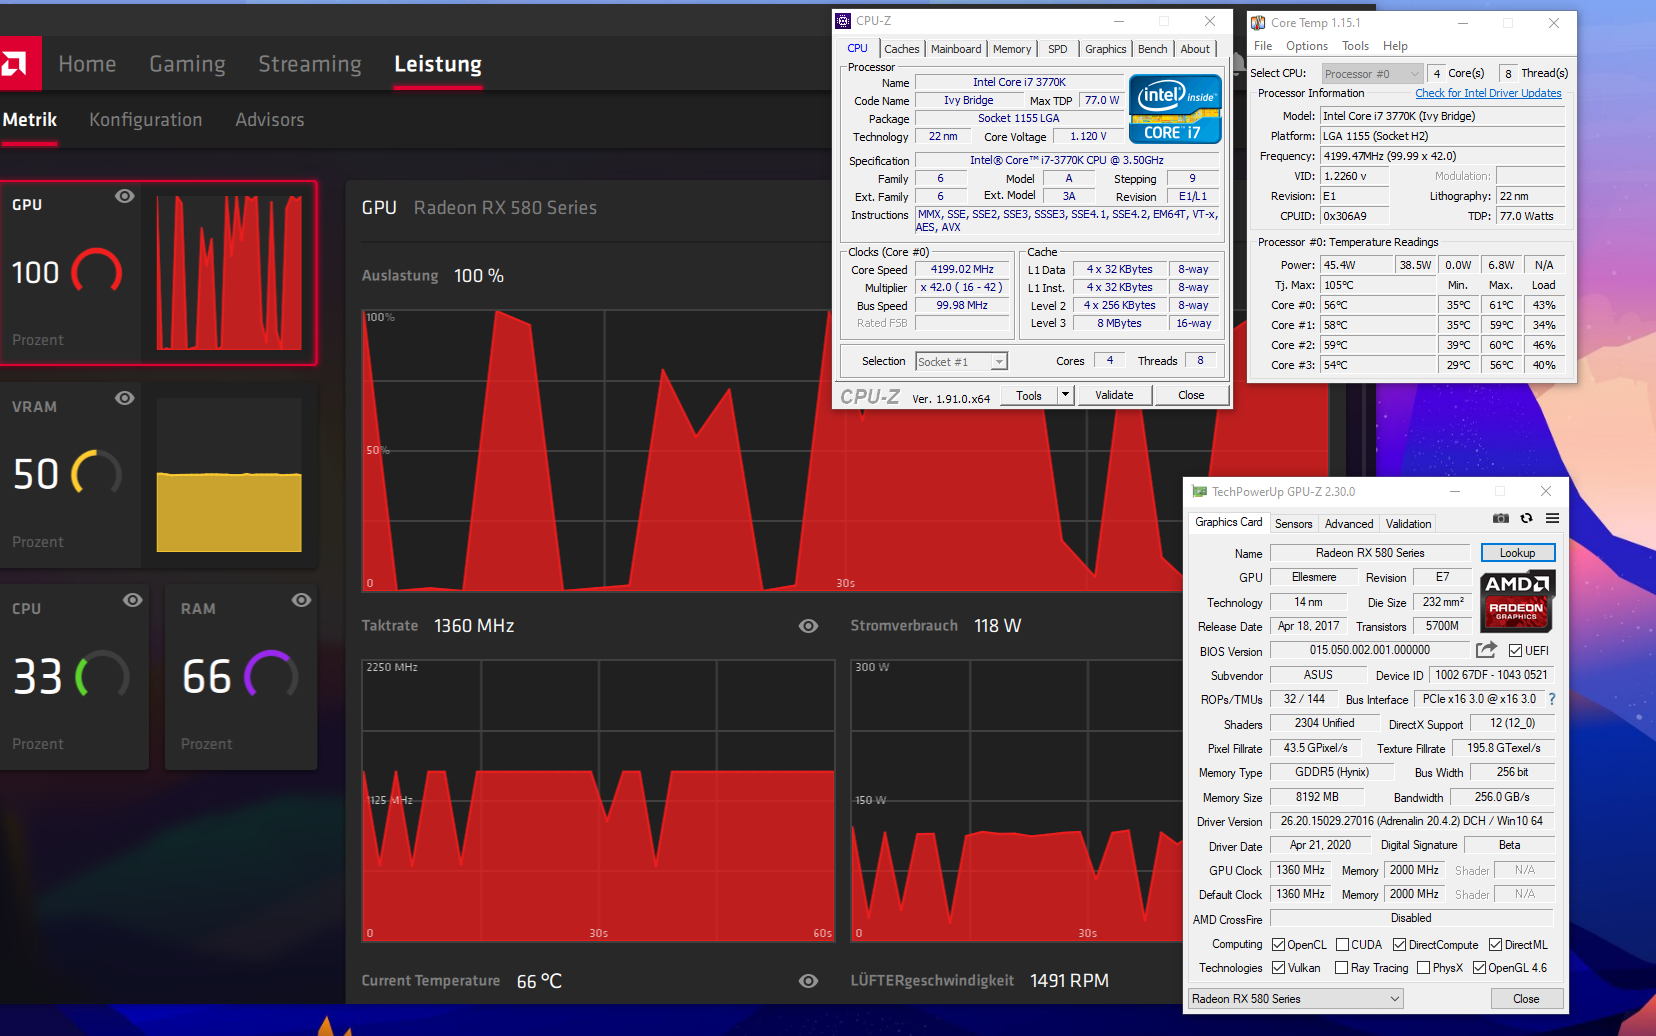Screen dimensions: 1656x1036
Task: Go to the Home tab in Radeon Software
Action: [87, 64]
